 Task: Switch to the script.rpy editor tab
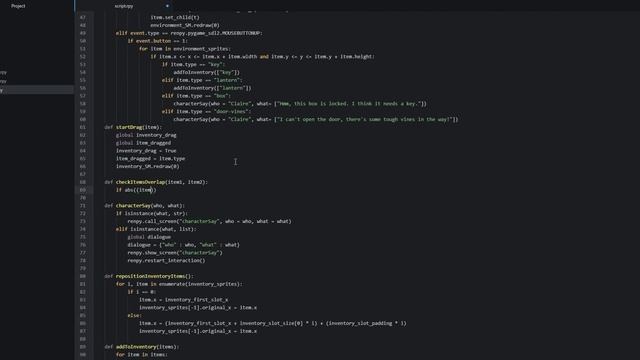click(x=124, y=6)
